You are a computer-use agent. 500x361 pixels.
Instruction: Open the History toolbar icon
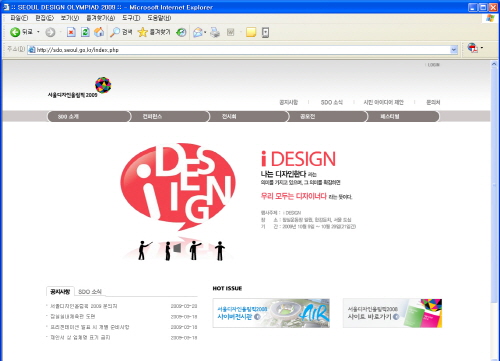[x=181, y=32]
